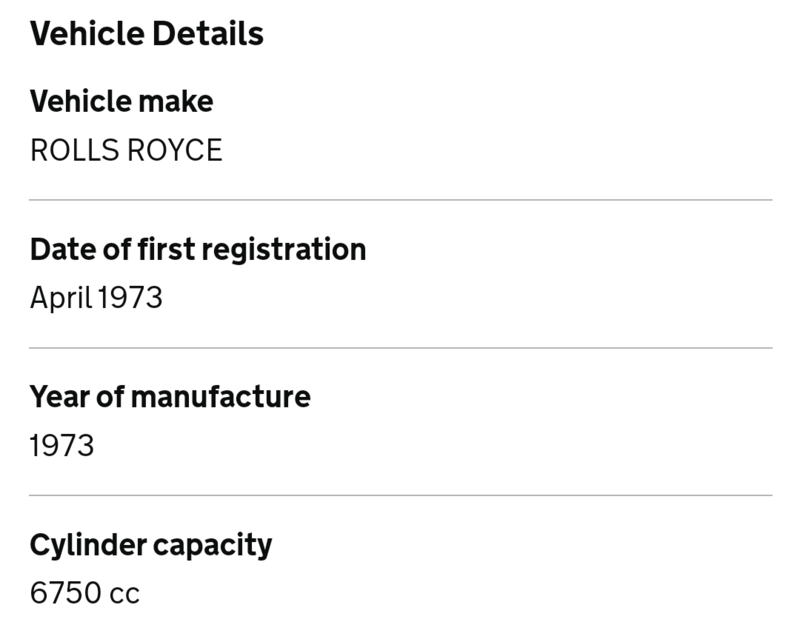Click the April 1973 registration value
The width and height of the screenshot is (800, 622).
click(x=96, y=297)
